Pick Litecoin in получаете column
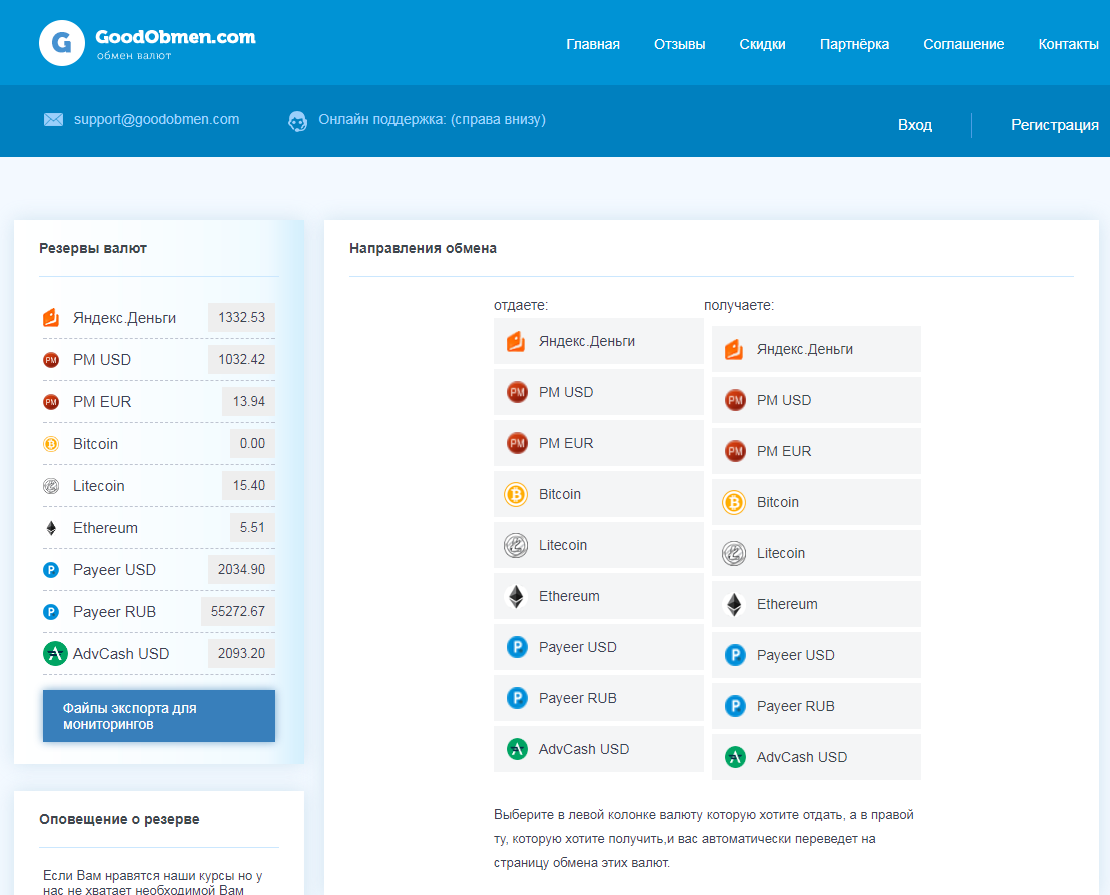 click(816, 553)
